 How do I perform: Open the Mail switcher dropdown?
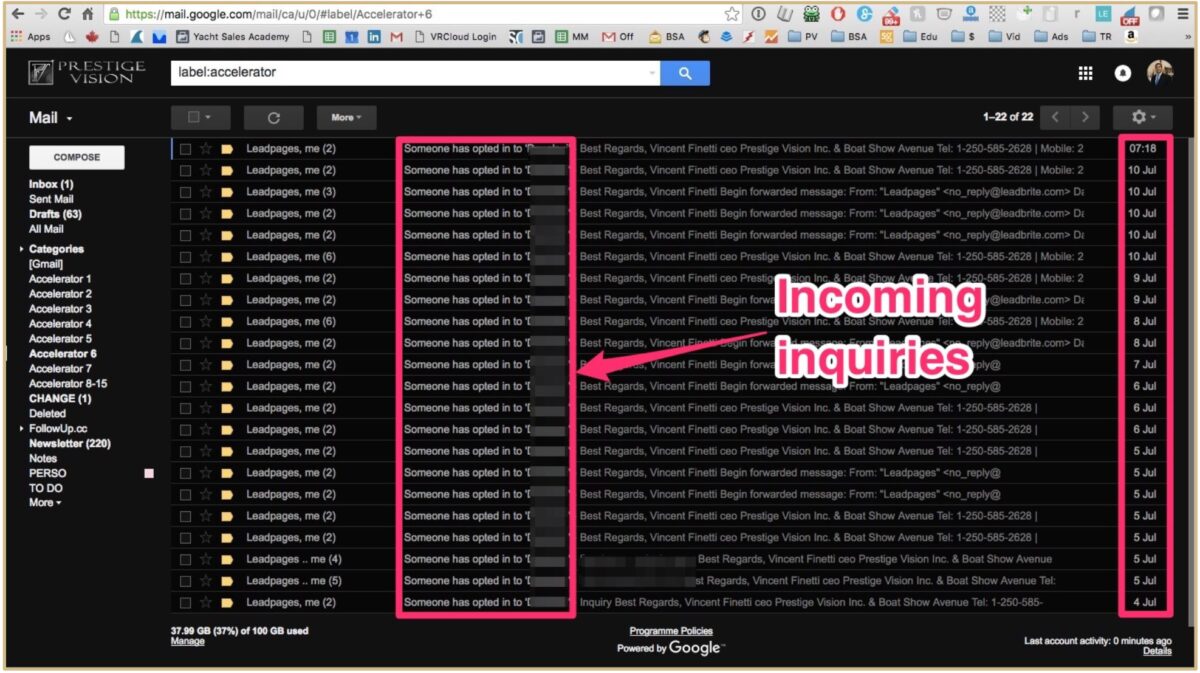(51, 118)
